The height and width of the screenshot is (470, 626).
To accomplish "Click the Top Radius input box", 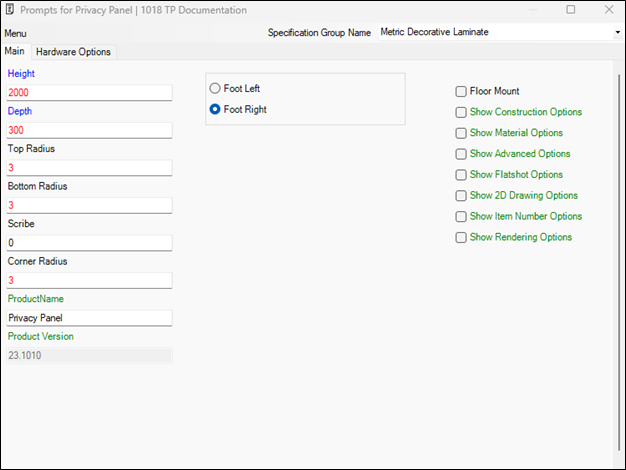I will [88, 168].
